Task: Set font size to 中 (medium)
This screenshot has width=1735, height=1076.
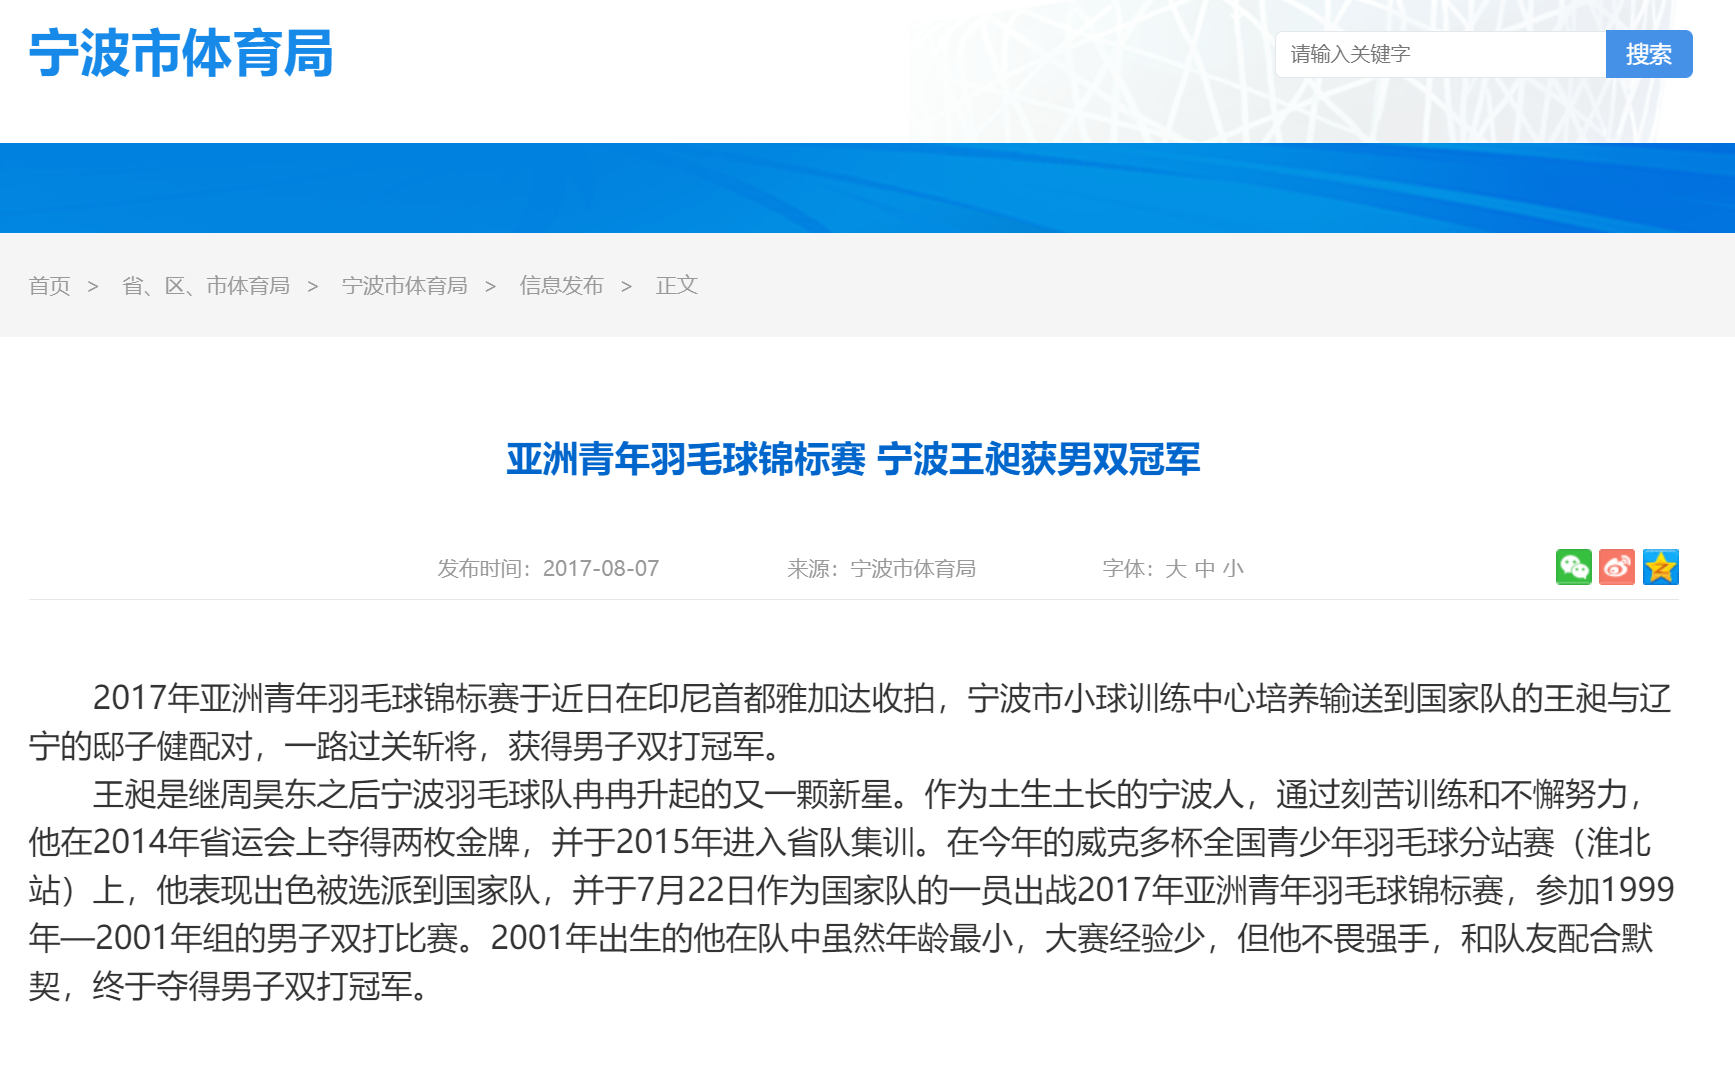Action: (x=1204, y=569)
